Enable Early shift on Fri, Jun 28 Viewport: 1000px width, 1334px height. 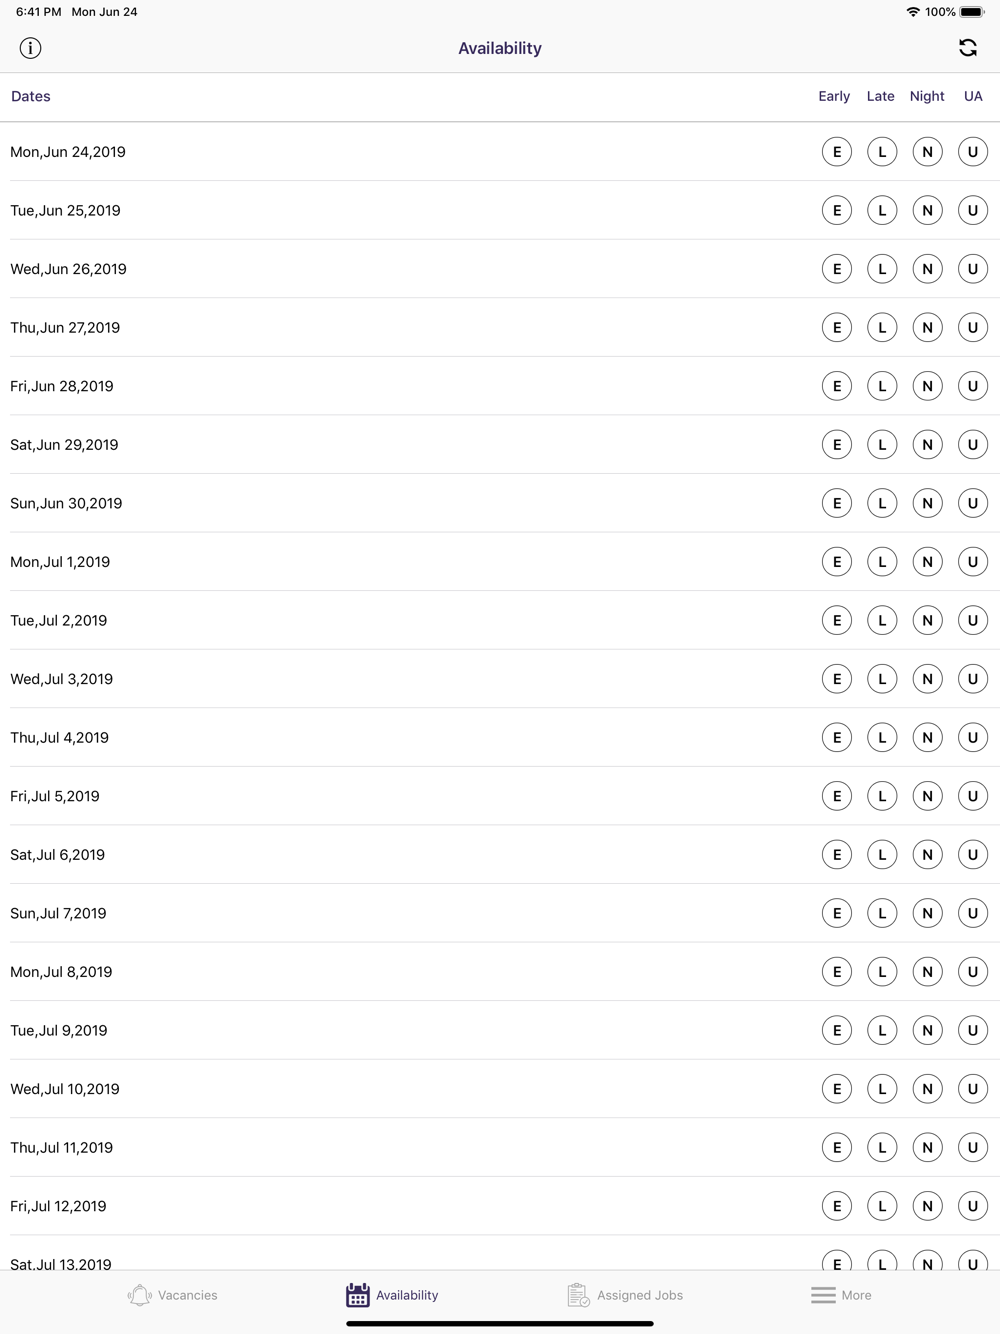[x=837, y=386]
